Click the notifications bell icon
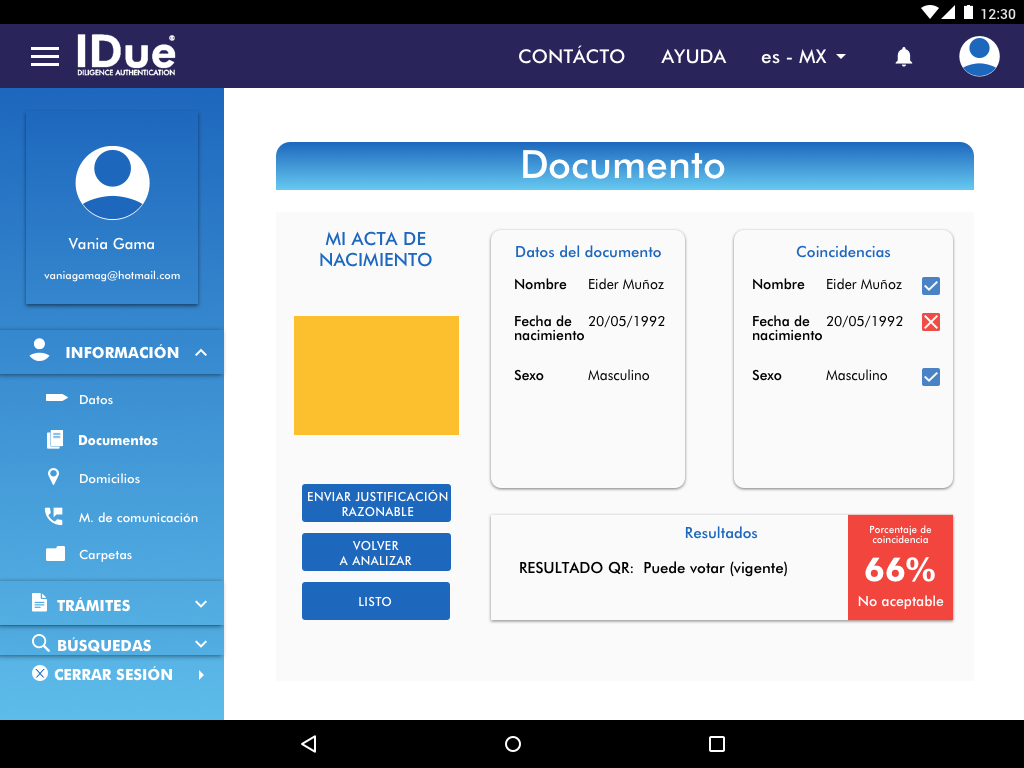 point(903,57)
